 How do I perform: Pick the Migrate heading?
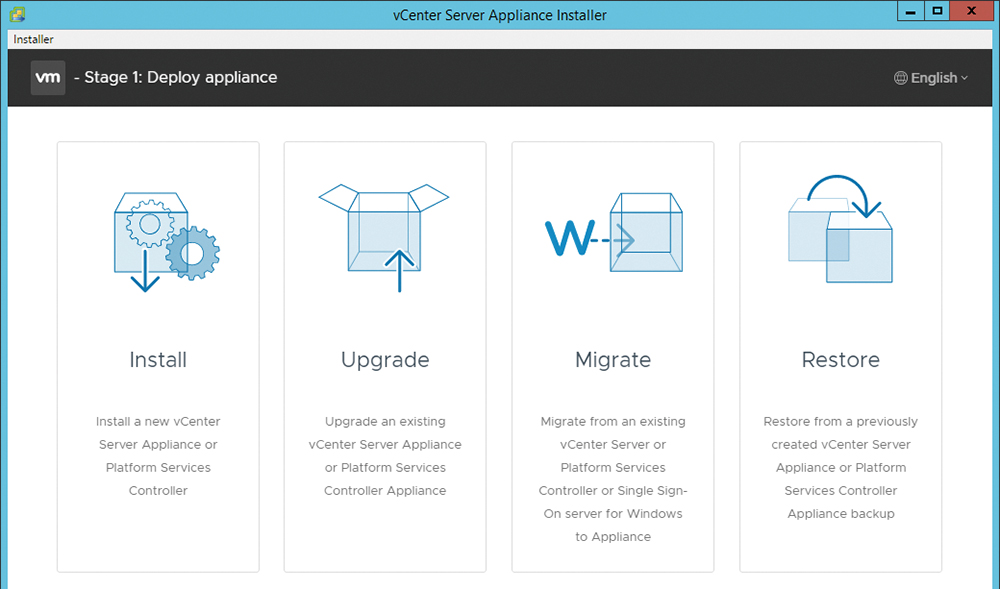(613, 361)
